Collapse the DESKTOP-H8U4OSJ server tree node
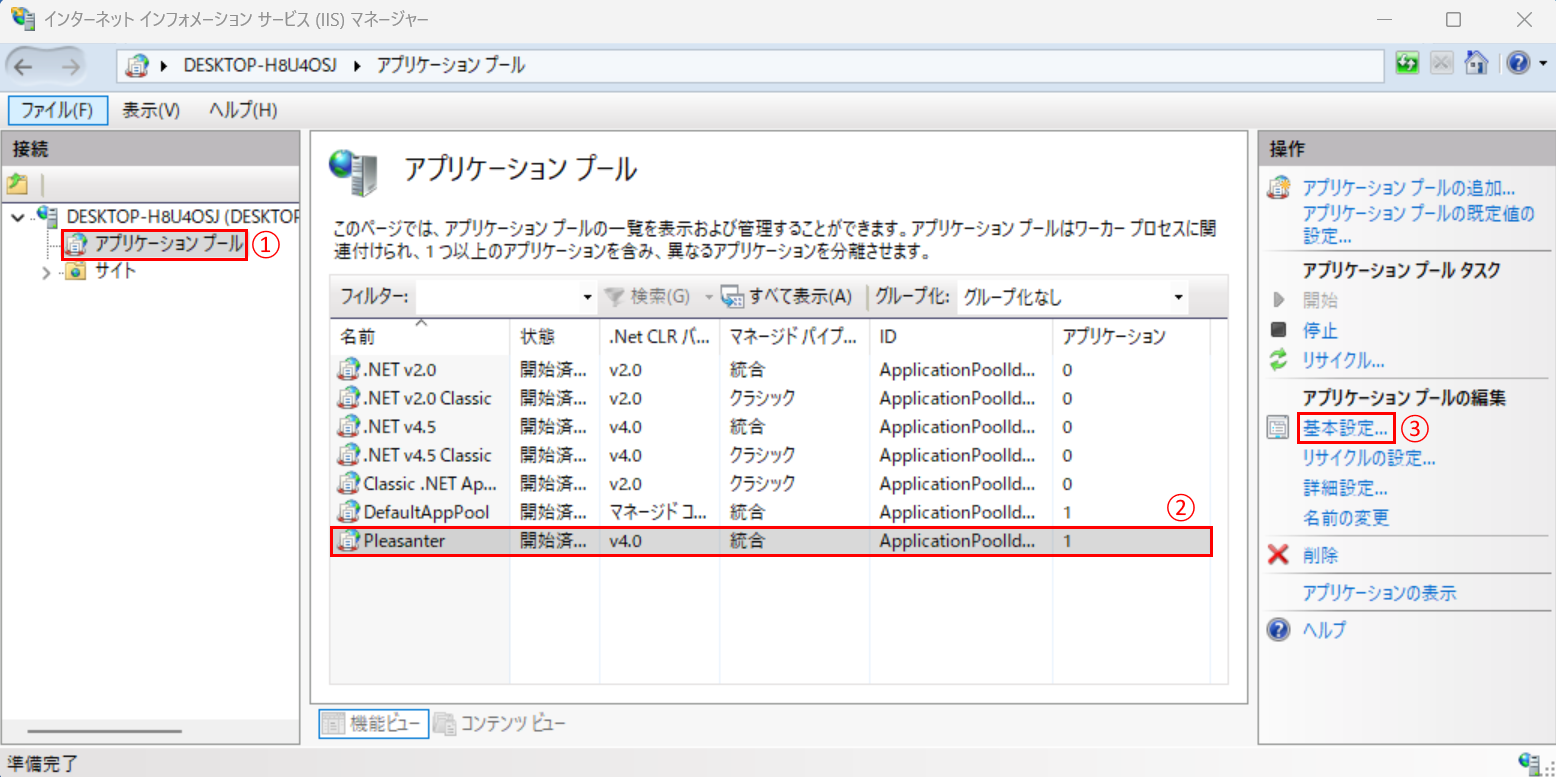The width and height of the screenshot is (1556, 777). (18, 216)
